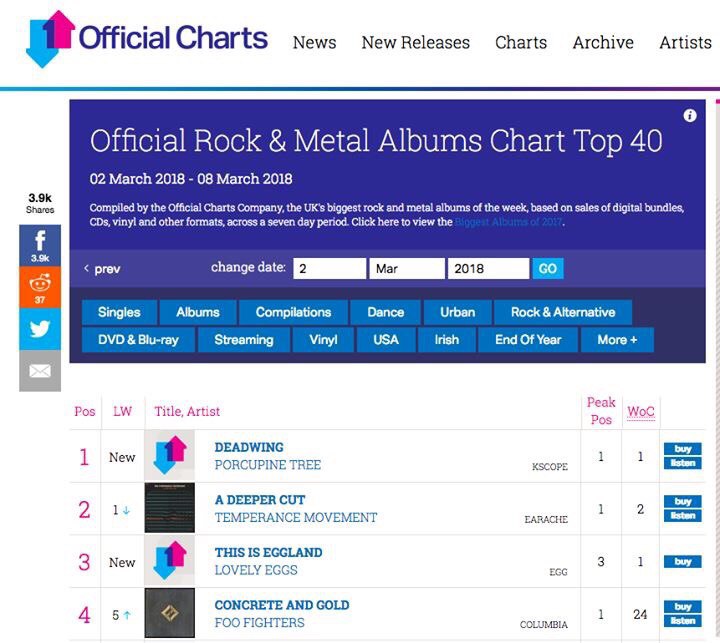Open the Biggest Albums of 2017 link
This screenshot has width=720, height=643.
[508, 222]
